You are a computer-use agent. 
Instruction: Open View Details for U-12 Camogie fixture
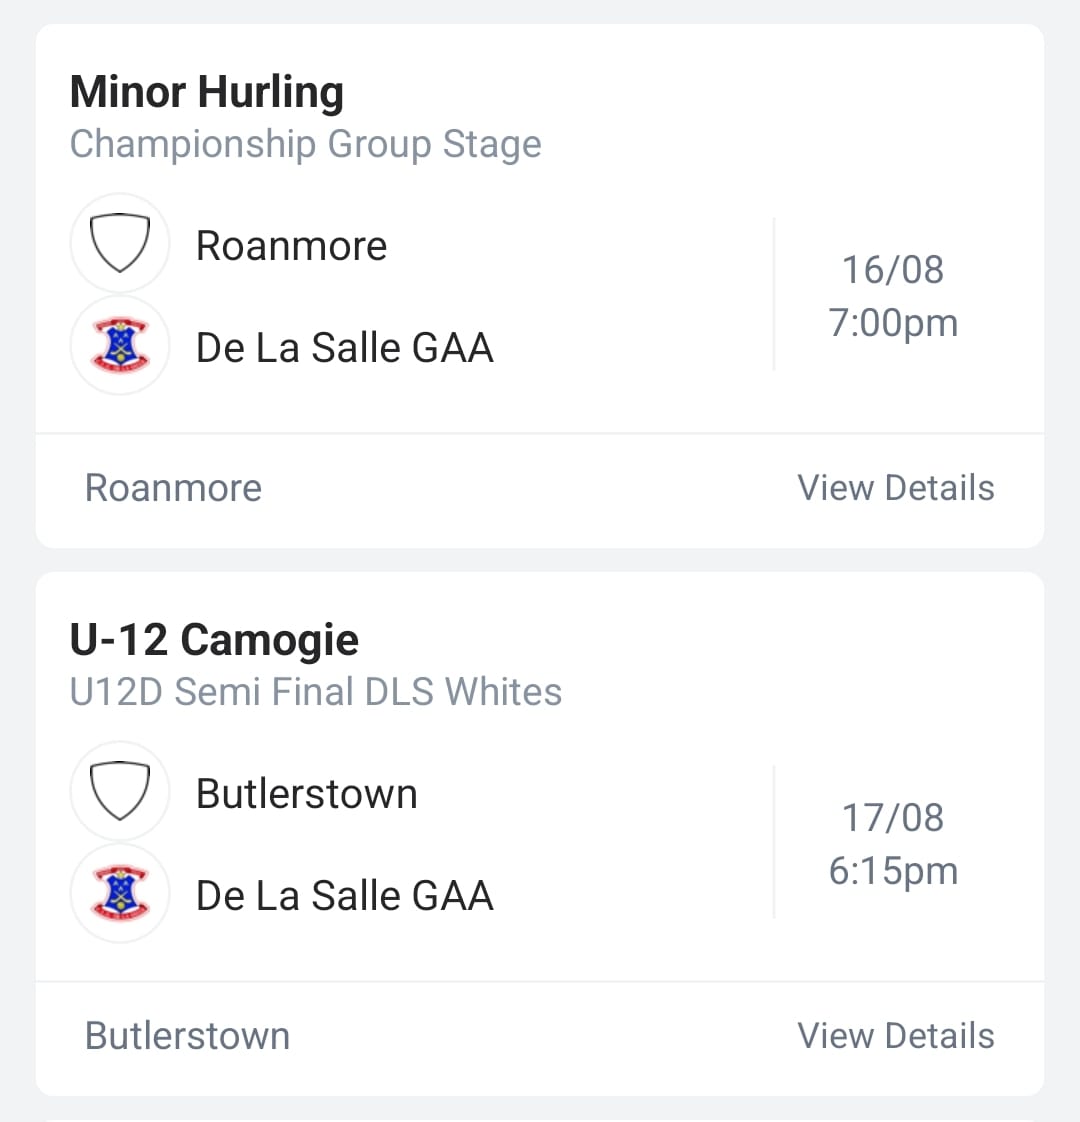(896, 1036)
